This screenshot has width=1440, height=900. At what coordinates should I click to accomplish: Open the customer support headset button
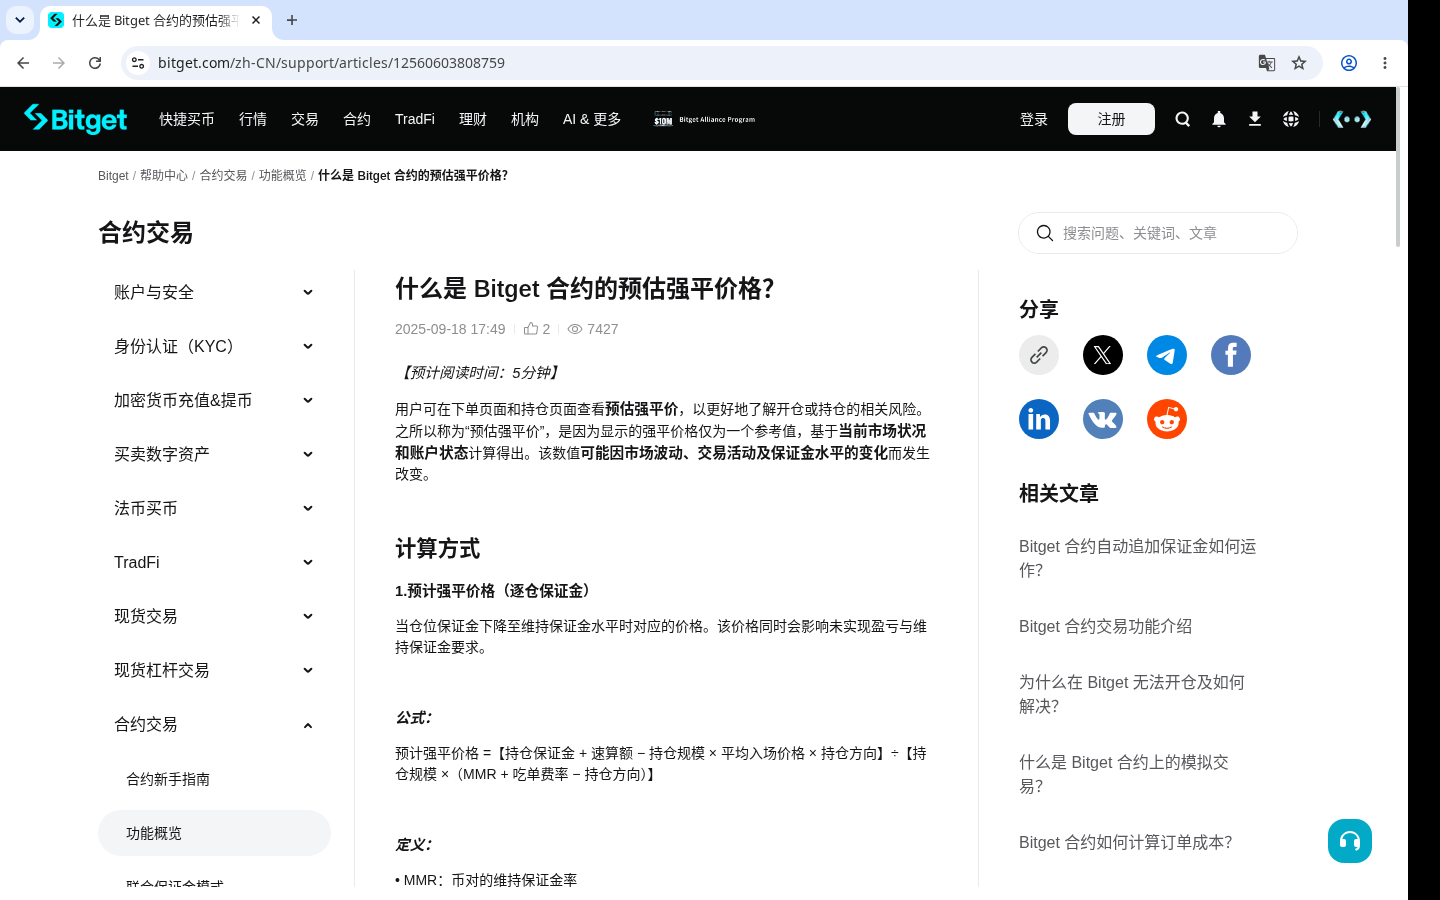pyautogui.click(x=1350, y=841)
